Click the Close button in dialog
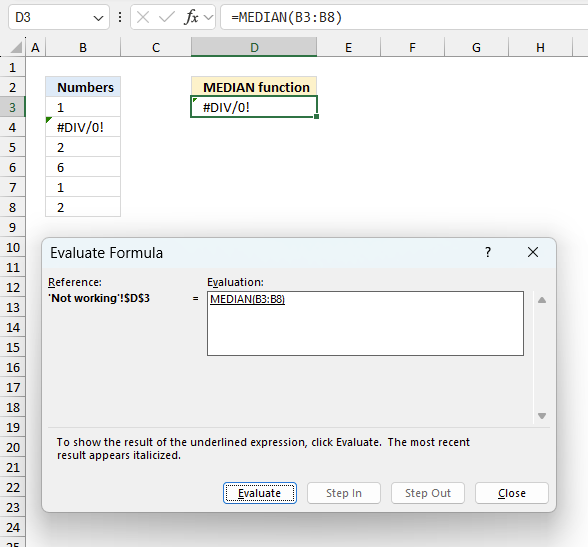Screen dimensions: 588x547 (512, 493)
